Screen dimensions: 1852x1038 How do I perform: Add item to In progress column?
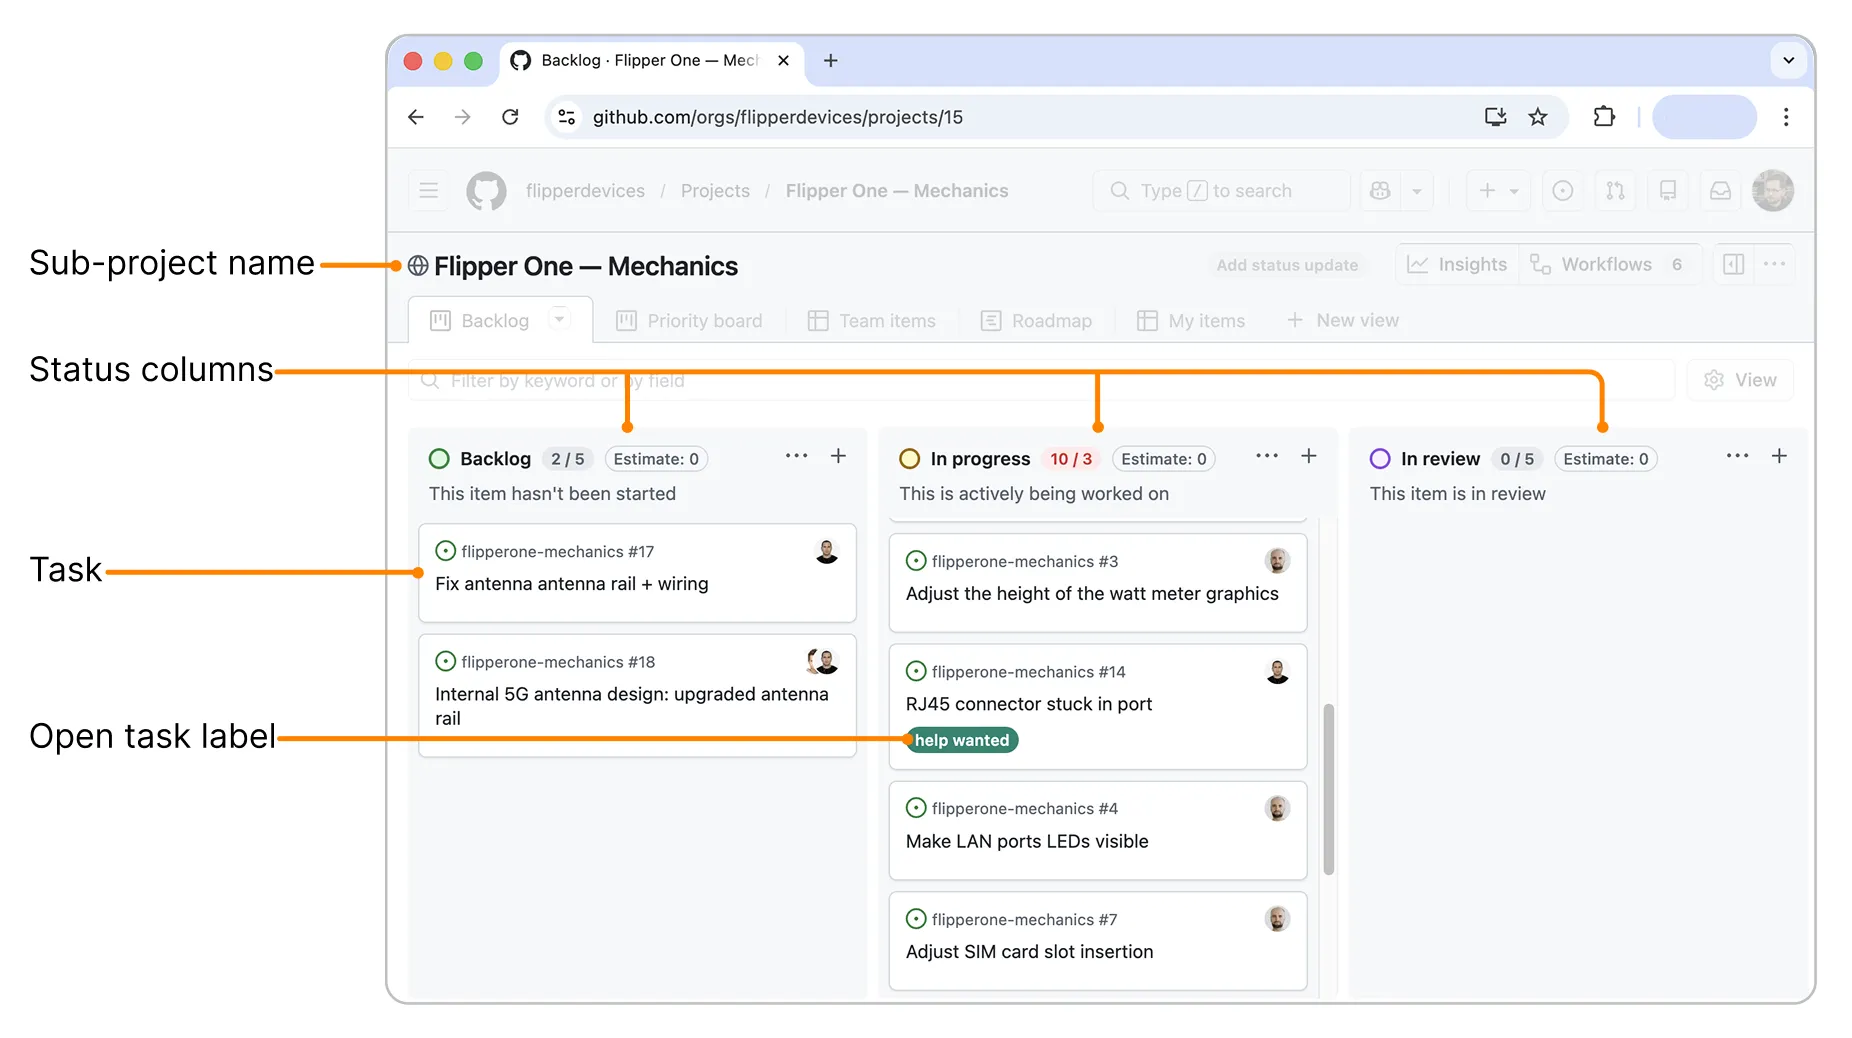(1308, 456)
